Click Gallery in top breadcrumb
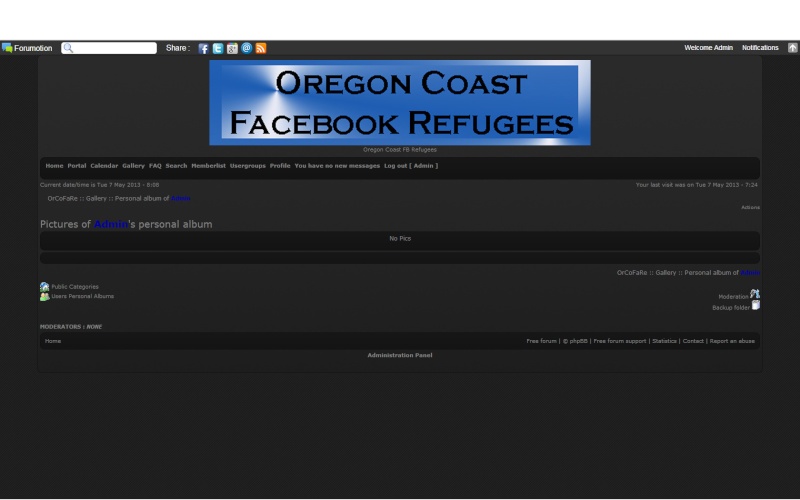 point(96,198)
